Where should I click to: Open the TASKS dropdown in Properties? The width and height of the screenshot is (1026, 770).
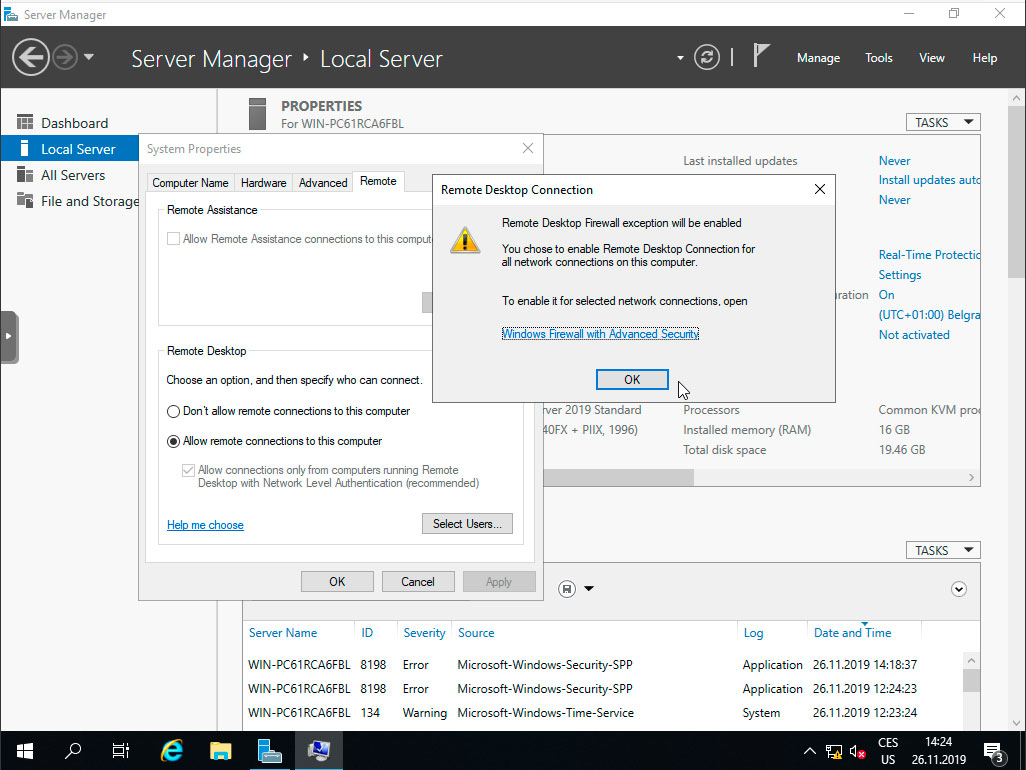941,121
